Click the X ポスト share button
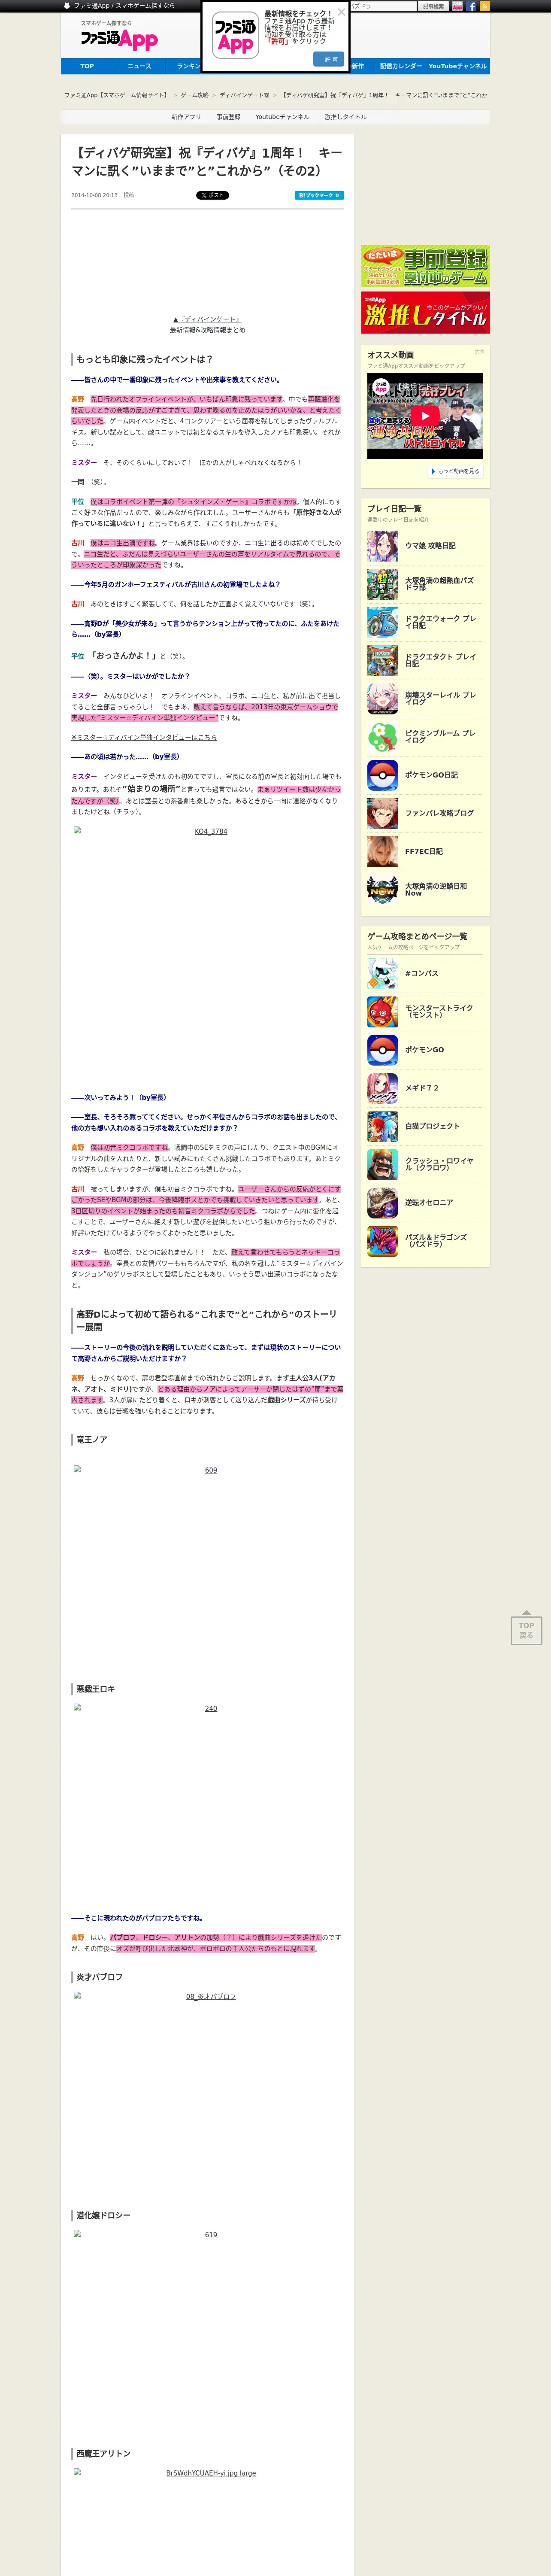The height and width of the screenshot is (2576, 551). coord(212,195)
